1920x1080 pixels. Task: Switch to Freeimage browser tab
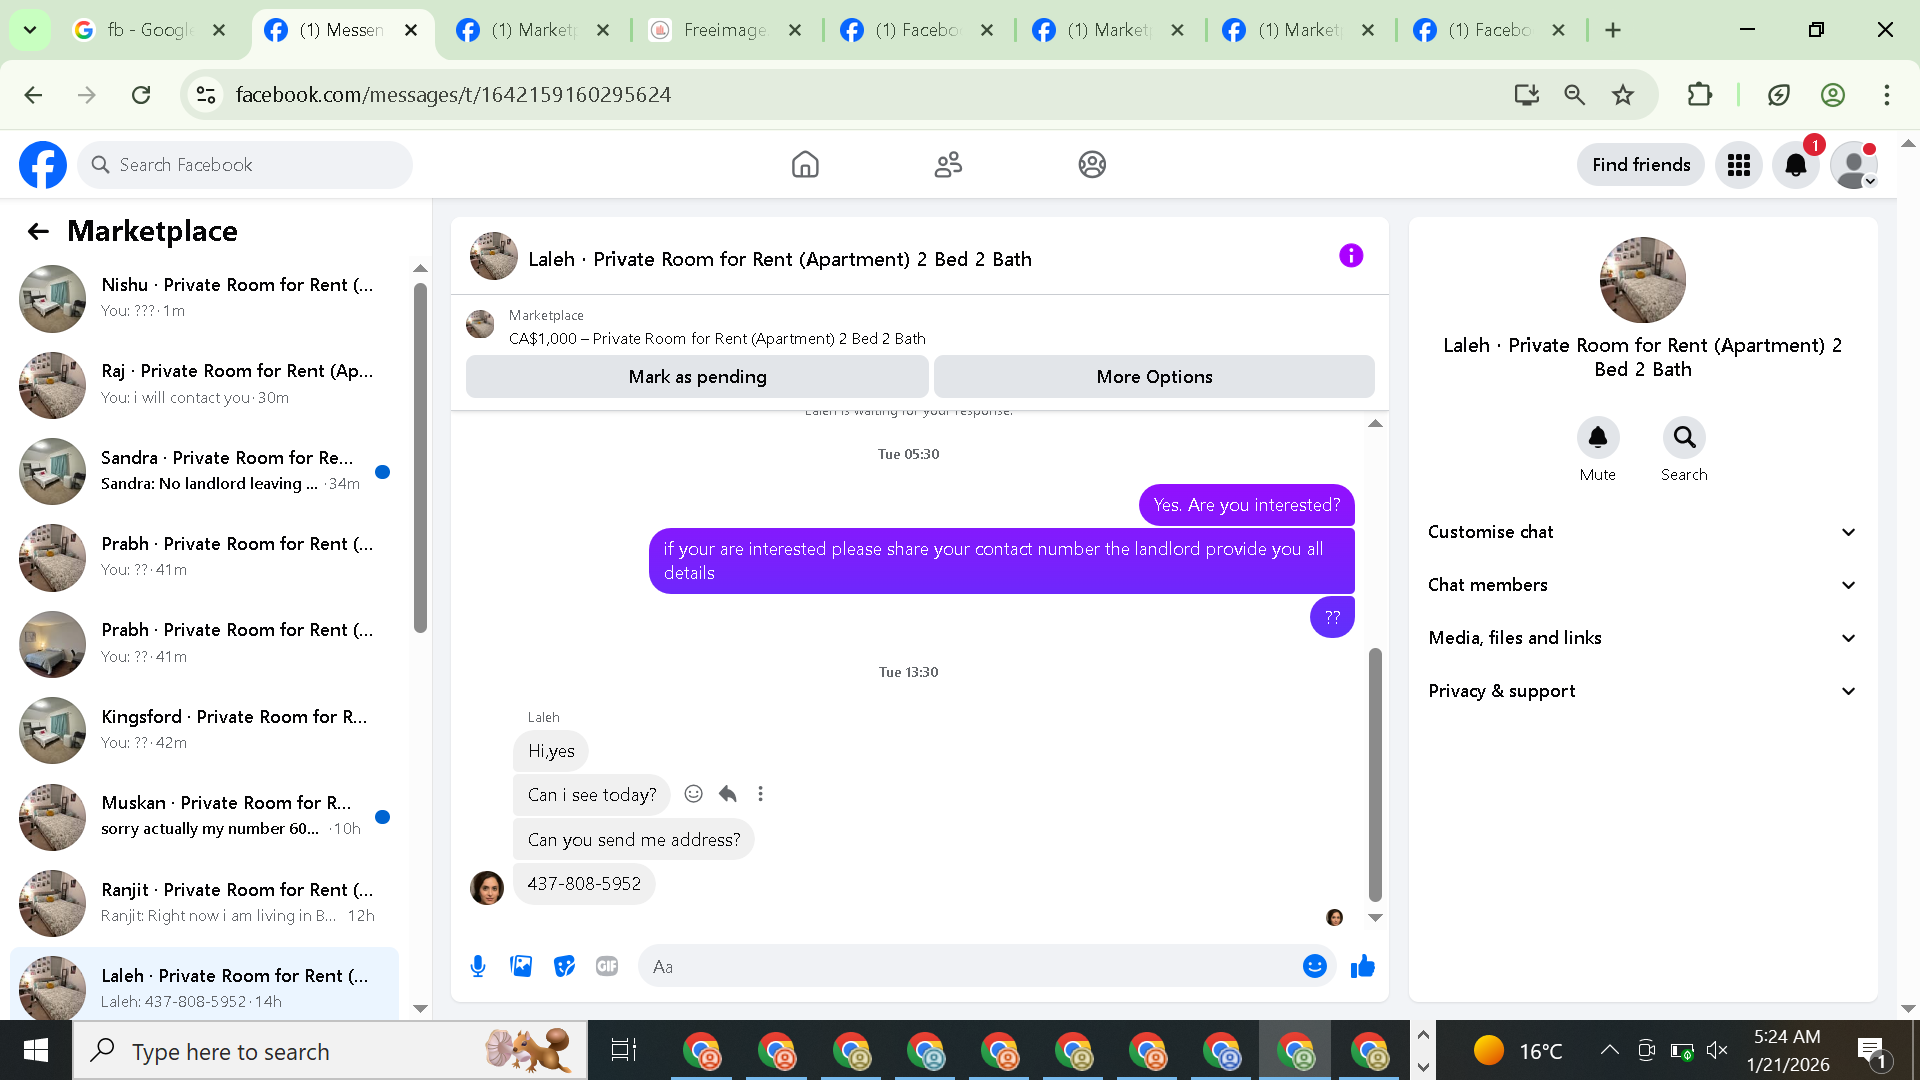[x=724, y=30]
